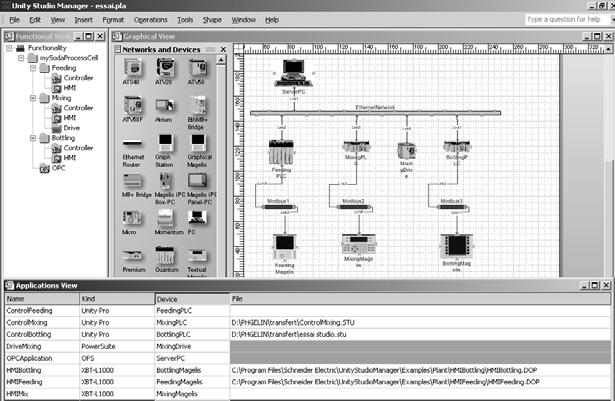Sort applications by Name column header
615x401 pixels.
42,299
